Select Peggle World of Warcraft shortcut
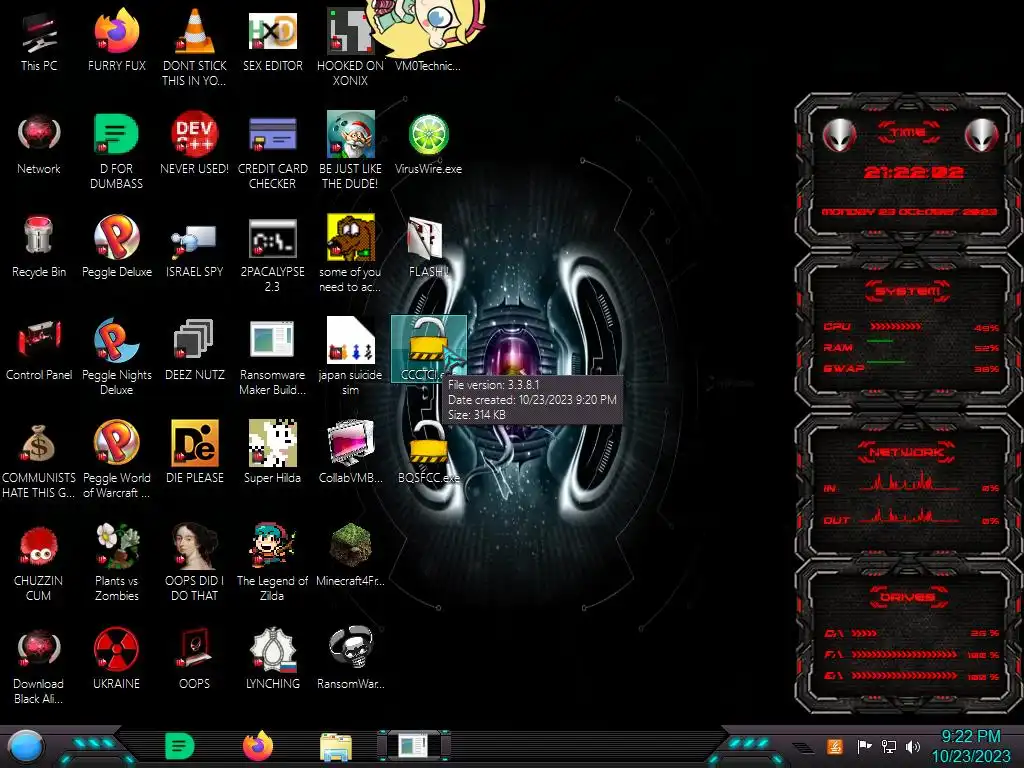Image resolution: width=1024 pixels, height=768 pixels. click(116, 460)
